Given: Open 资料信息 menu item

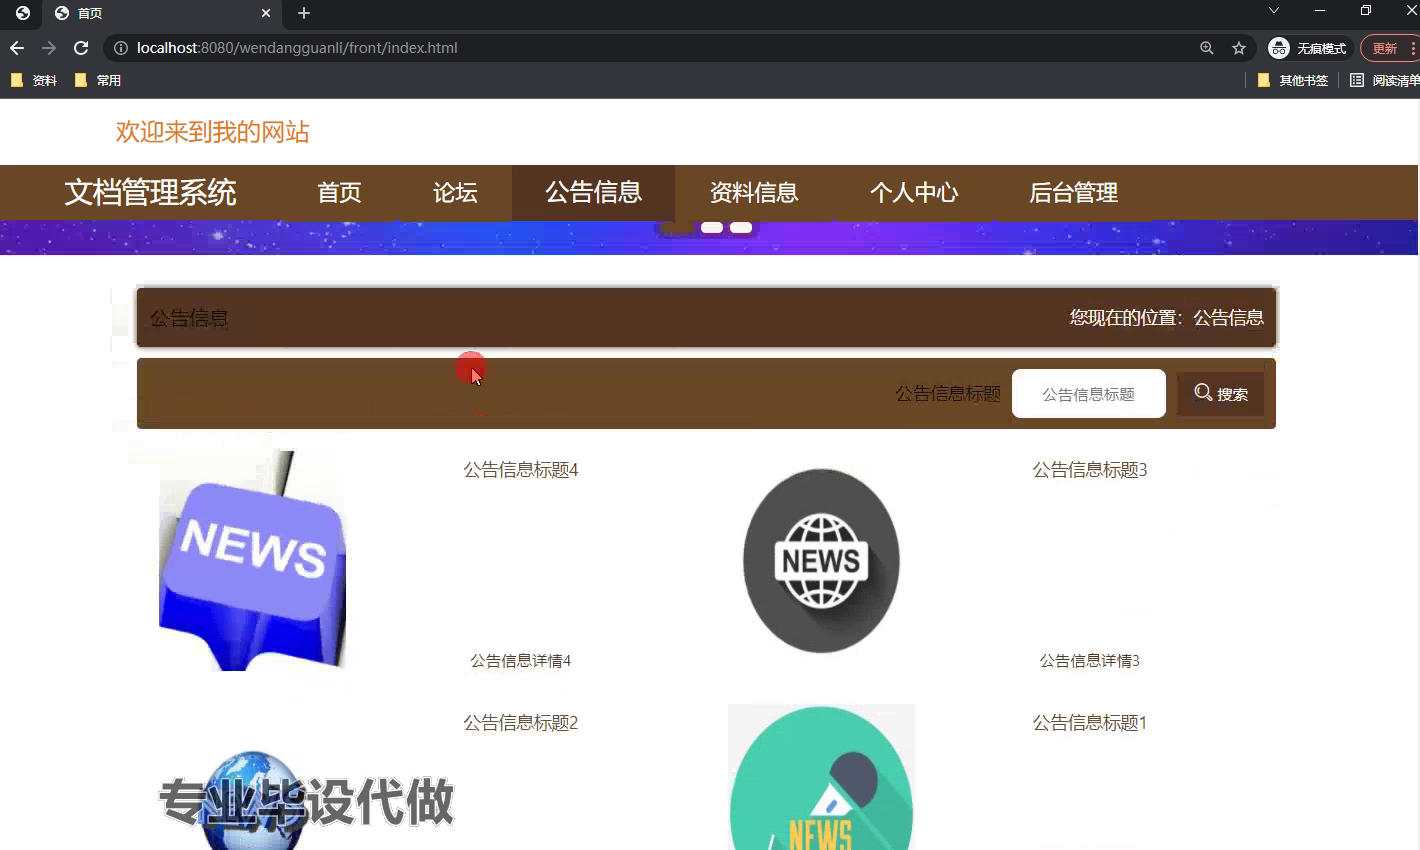Looking at the screenshot, I should [x=754, y=193].
